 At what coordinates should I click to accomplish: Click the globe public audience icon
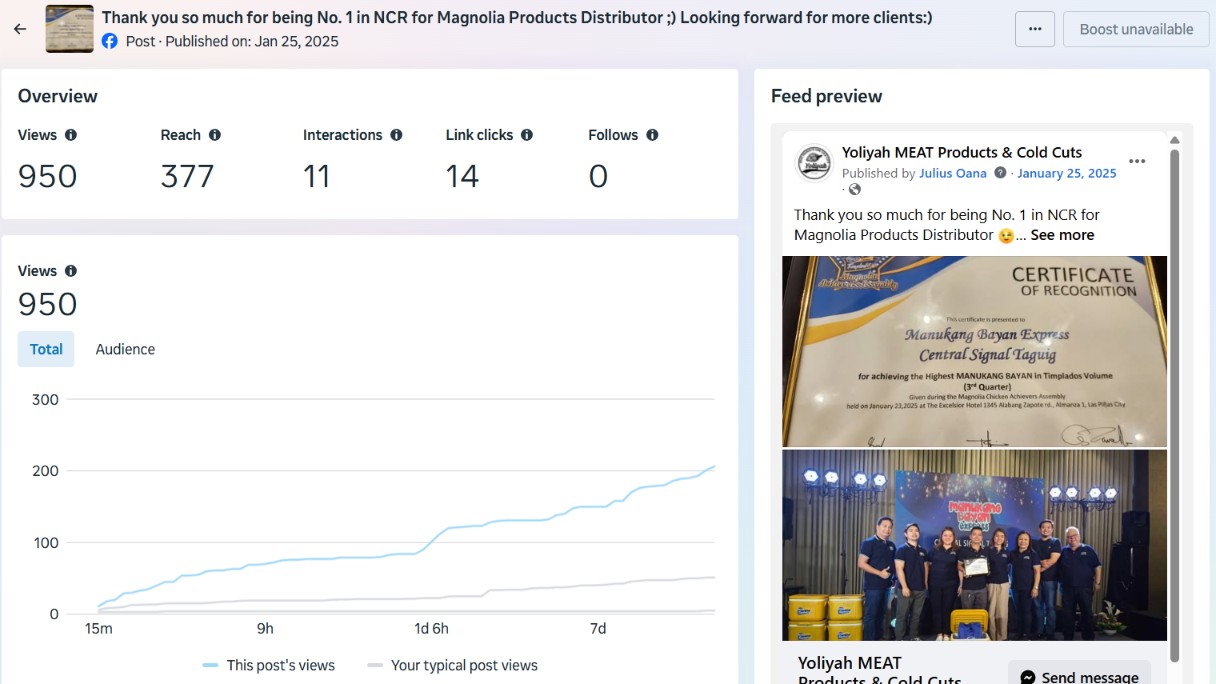click(x=855, y=189)
